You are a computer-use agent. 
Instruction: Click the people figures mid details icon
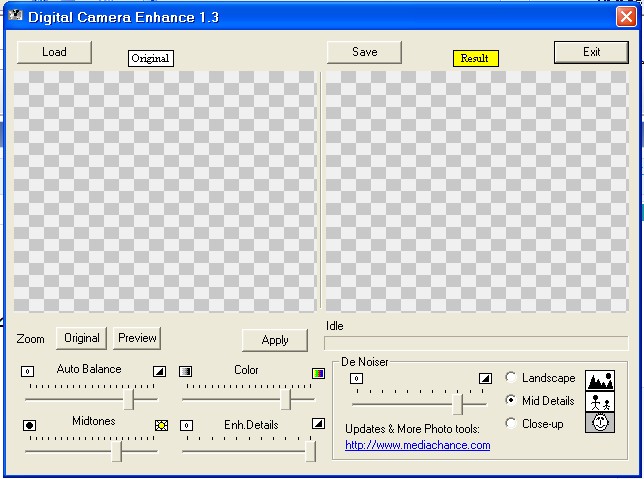tap(600, 402)
